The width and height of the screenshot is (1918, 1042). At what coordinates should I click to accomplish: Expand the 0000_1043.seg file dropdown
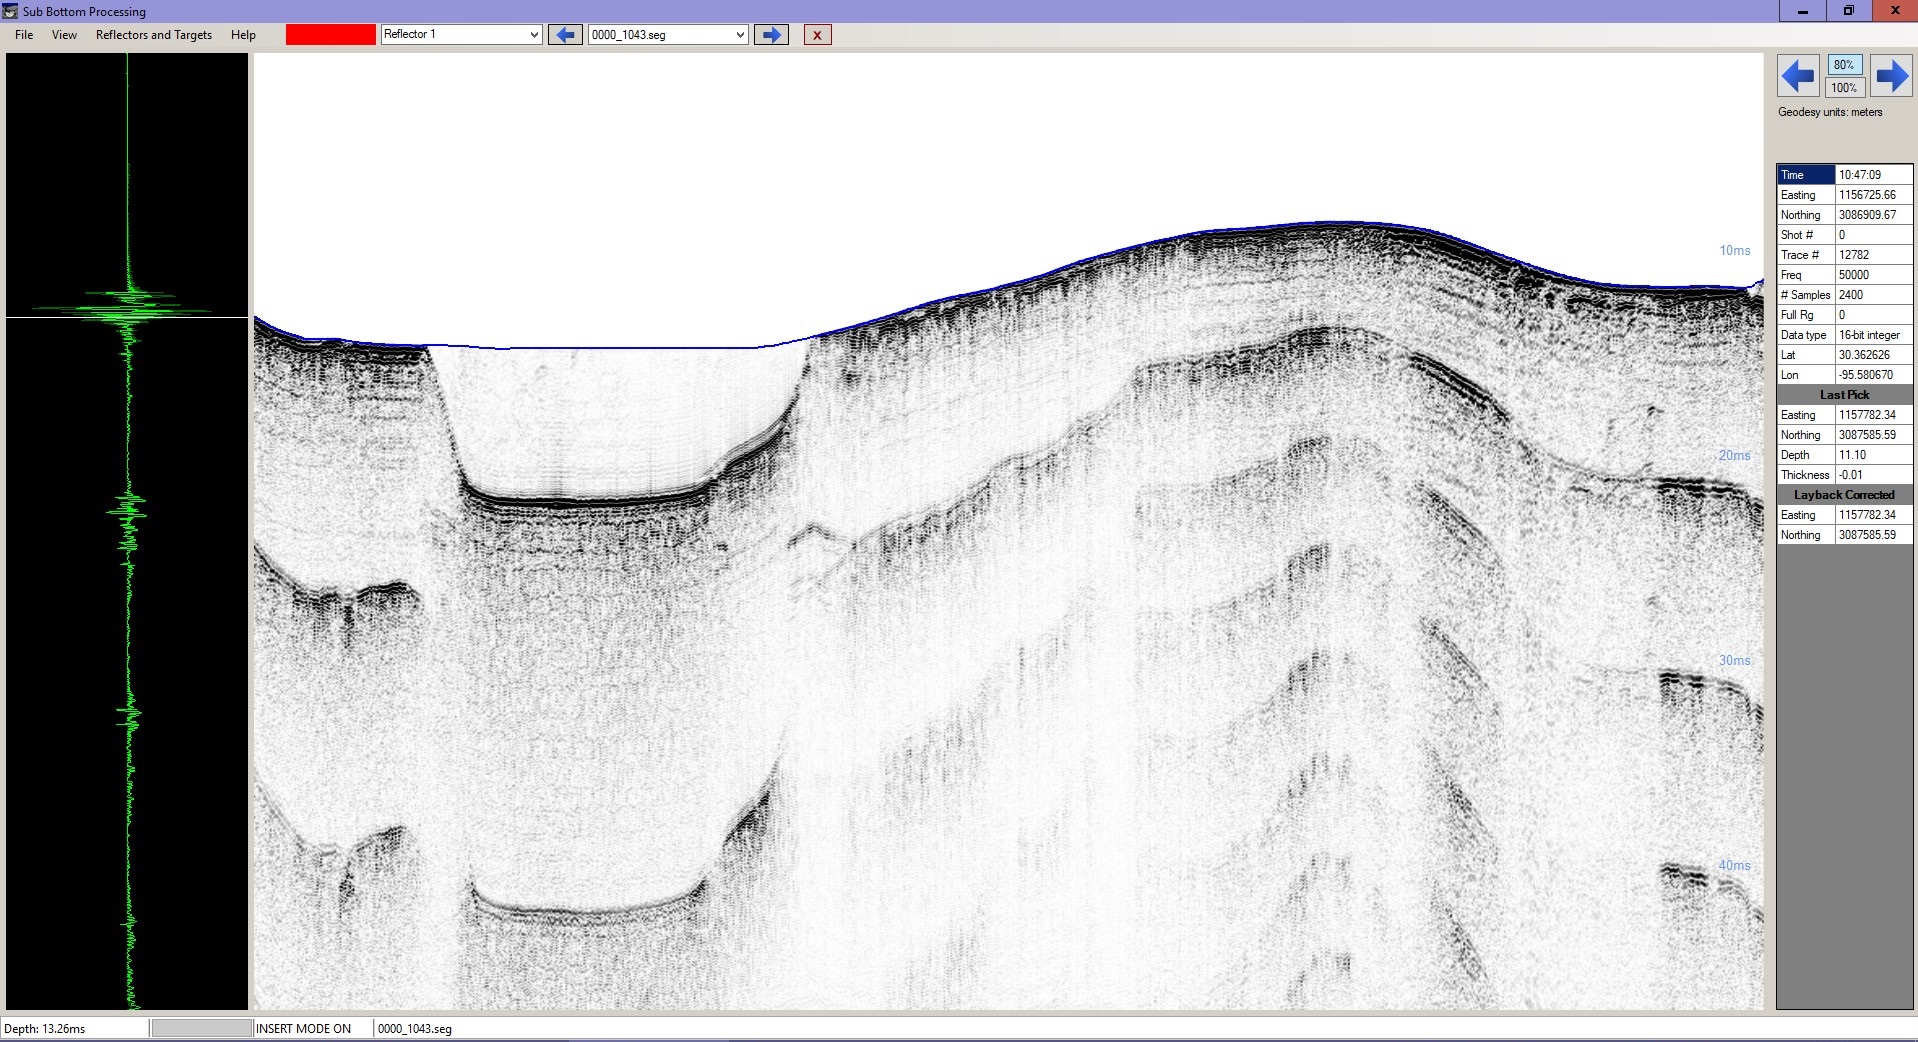click(x=740, y=35)
